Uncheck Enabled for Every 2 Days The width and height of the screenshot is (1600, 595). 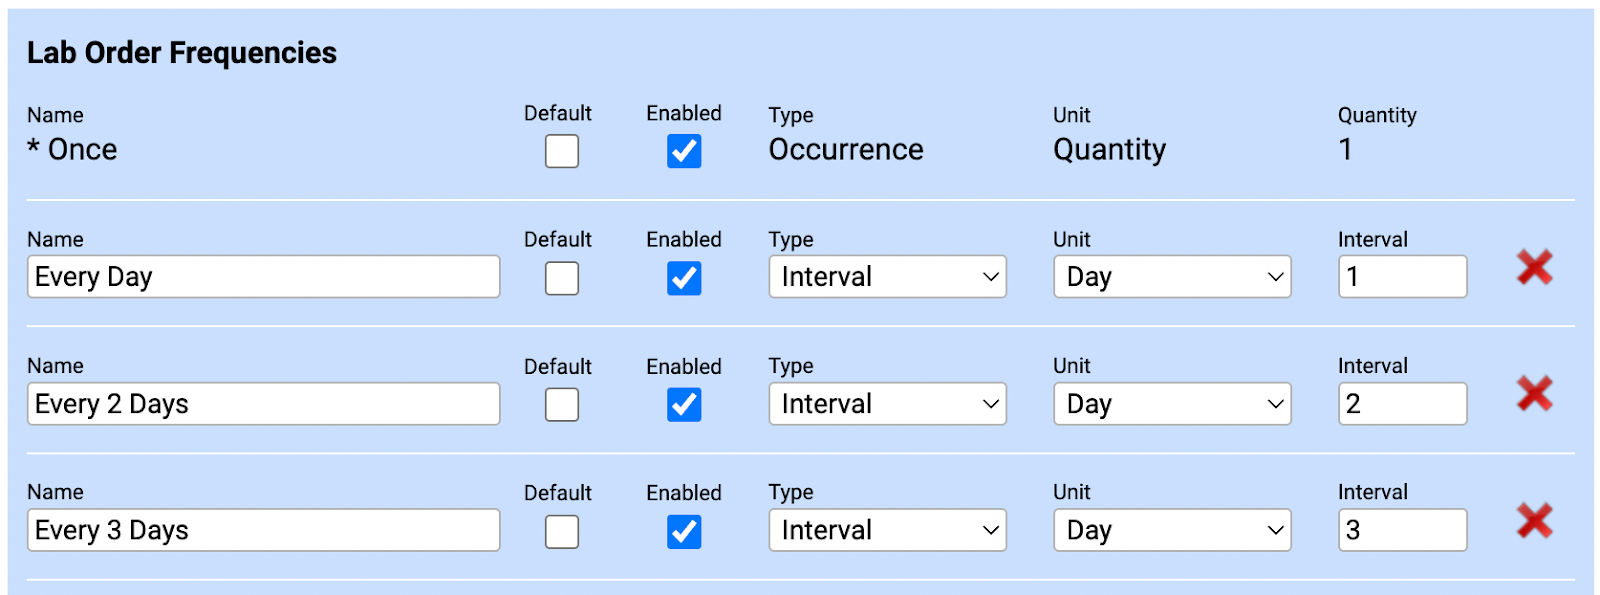pyautogui.click(x=684, y=405)
